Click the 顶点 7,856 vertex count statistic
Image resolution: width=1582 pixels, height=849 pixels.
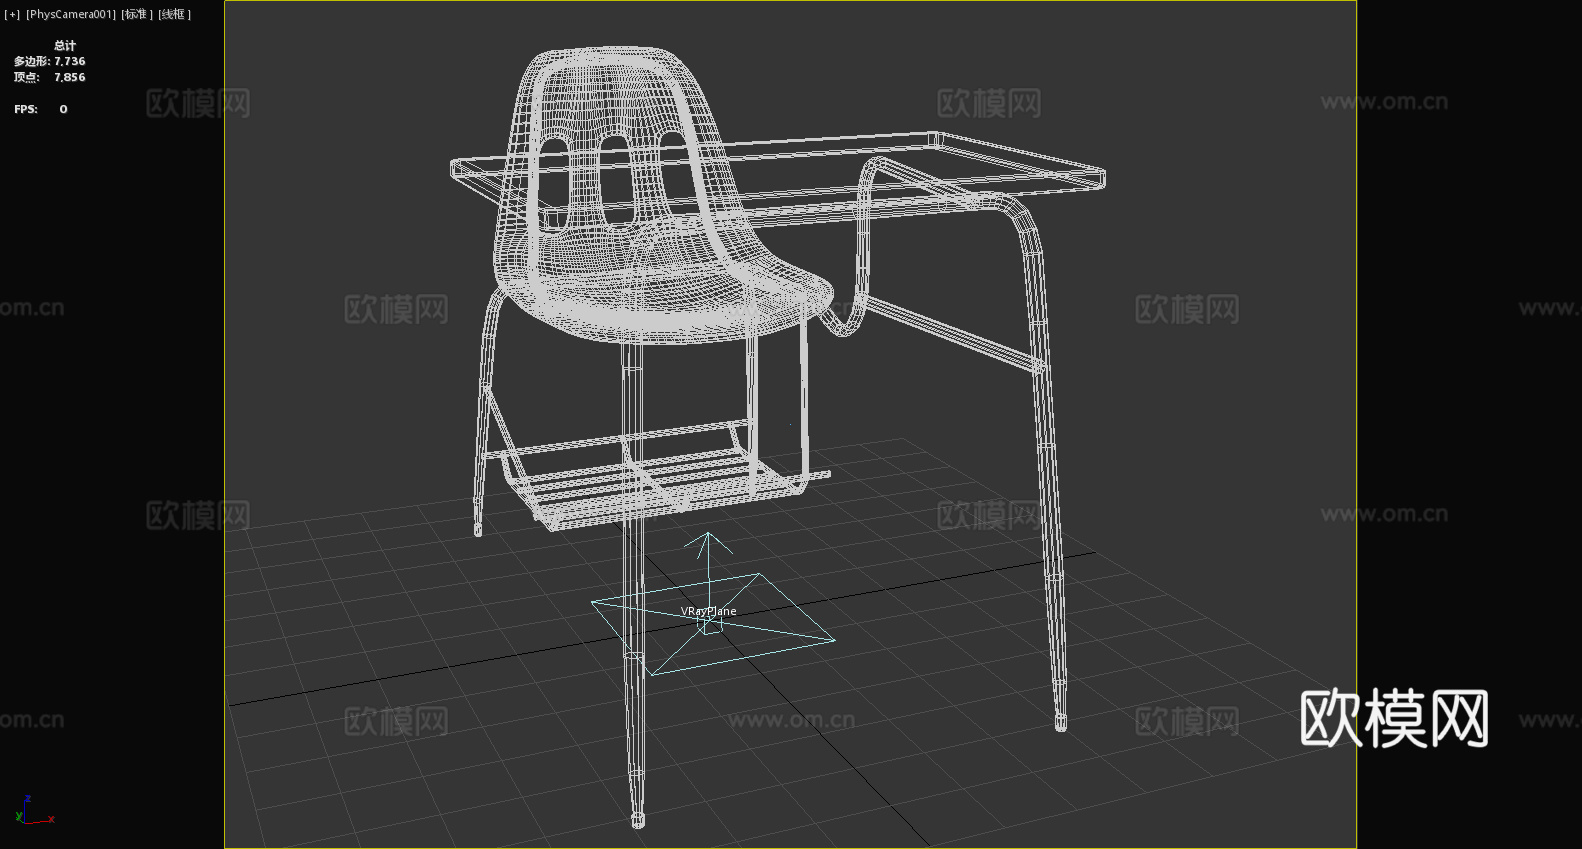pos(49,77)
